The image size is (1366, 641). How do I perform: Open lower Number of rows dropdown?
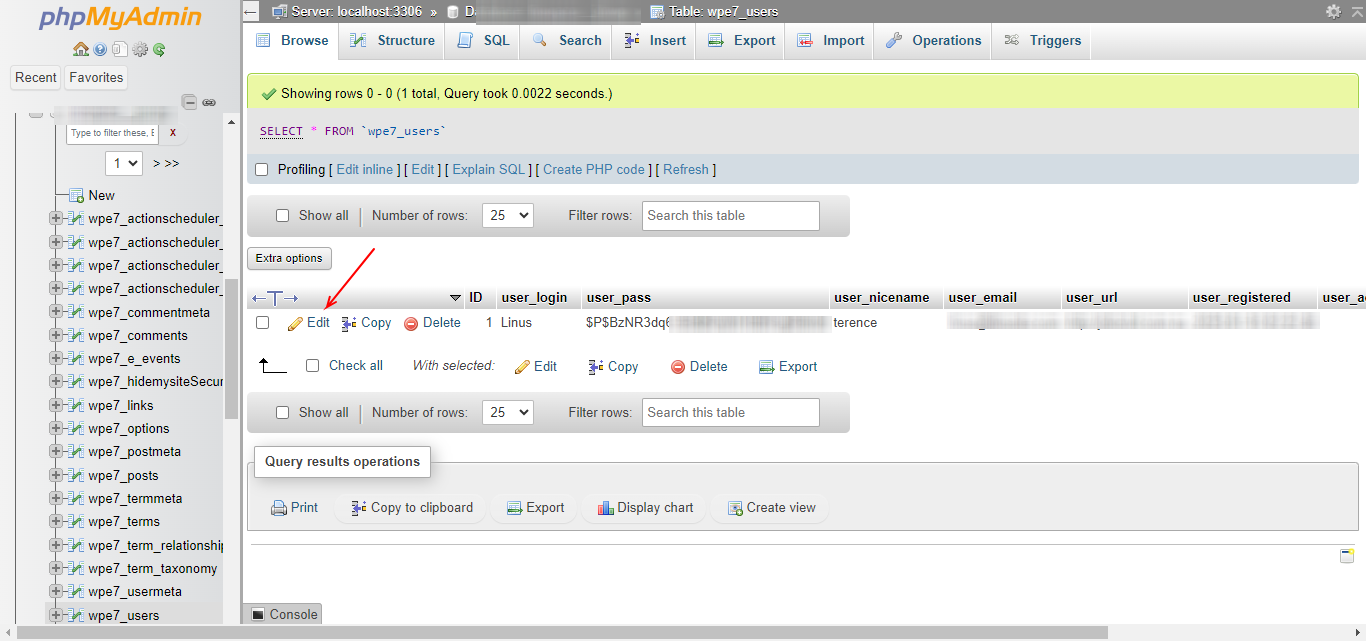point(508,413)
